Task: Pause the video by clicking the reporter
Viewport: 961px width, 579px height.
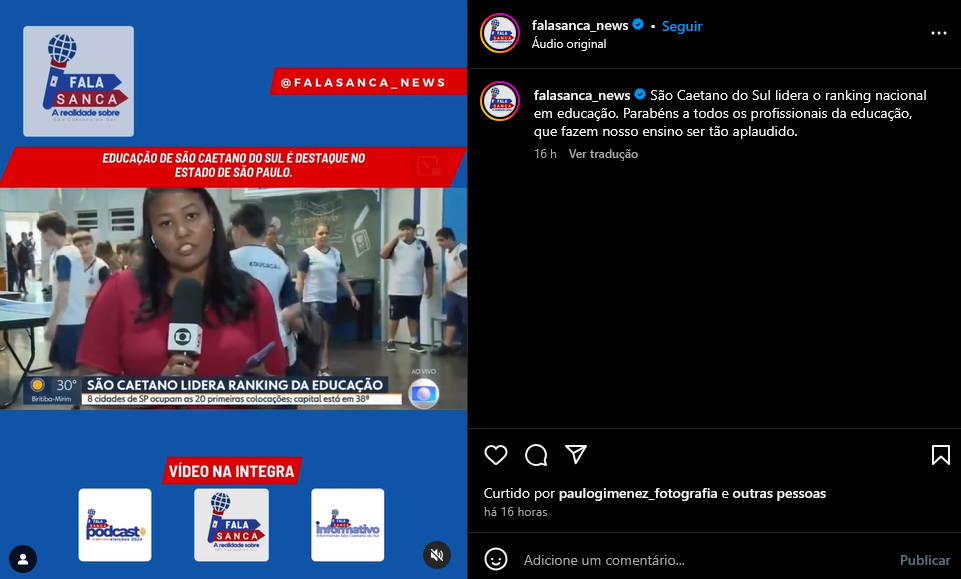Action: [183, 288]
